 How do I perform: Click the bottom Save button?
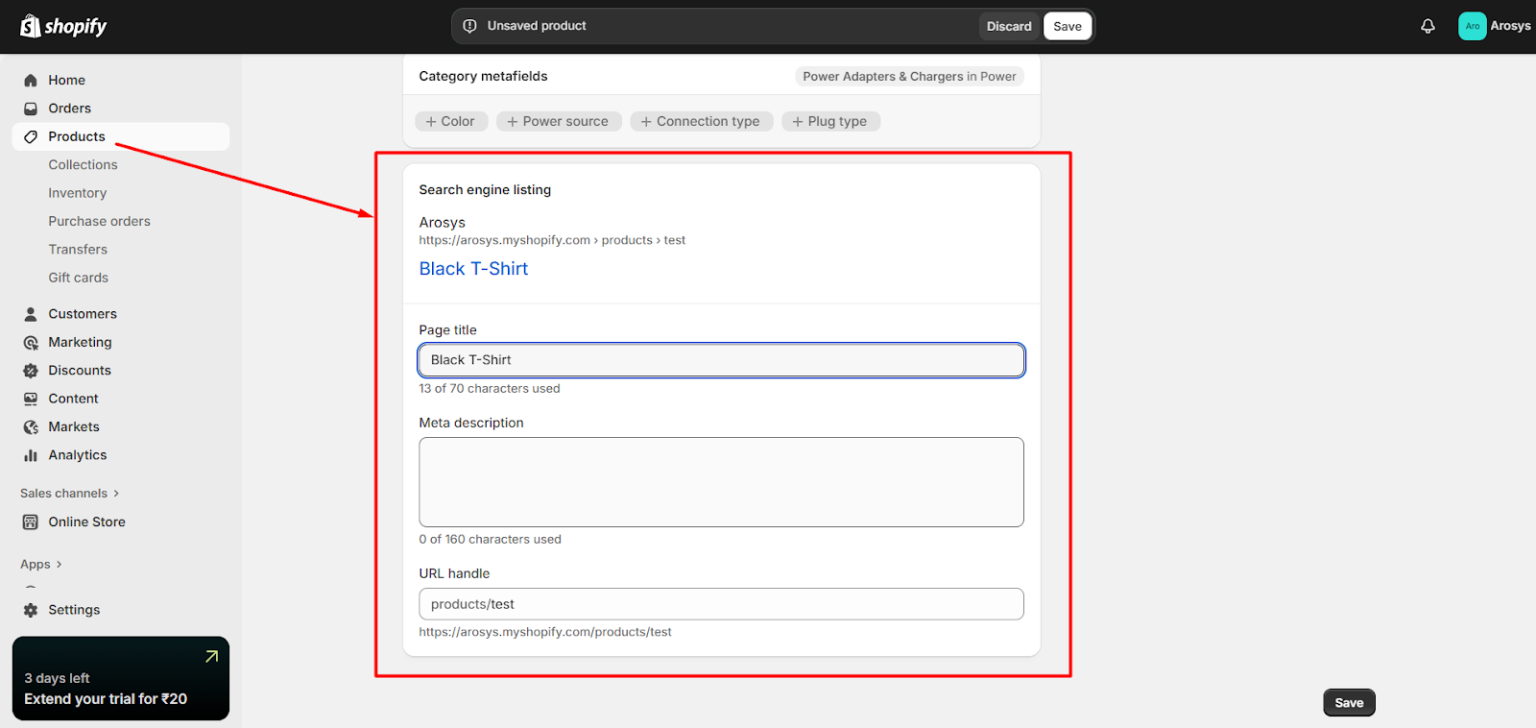1348,703
